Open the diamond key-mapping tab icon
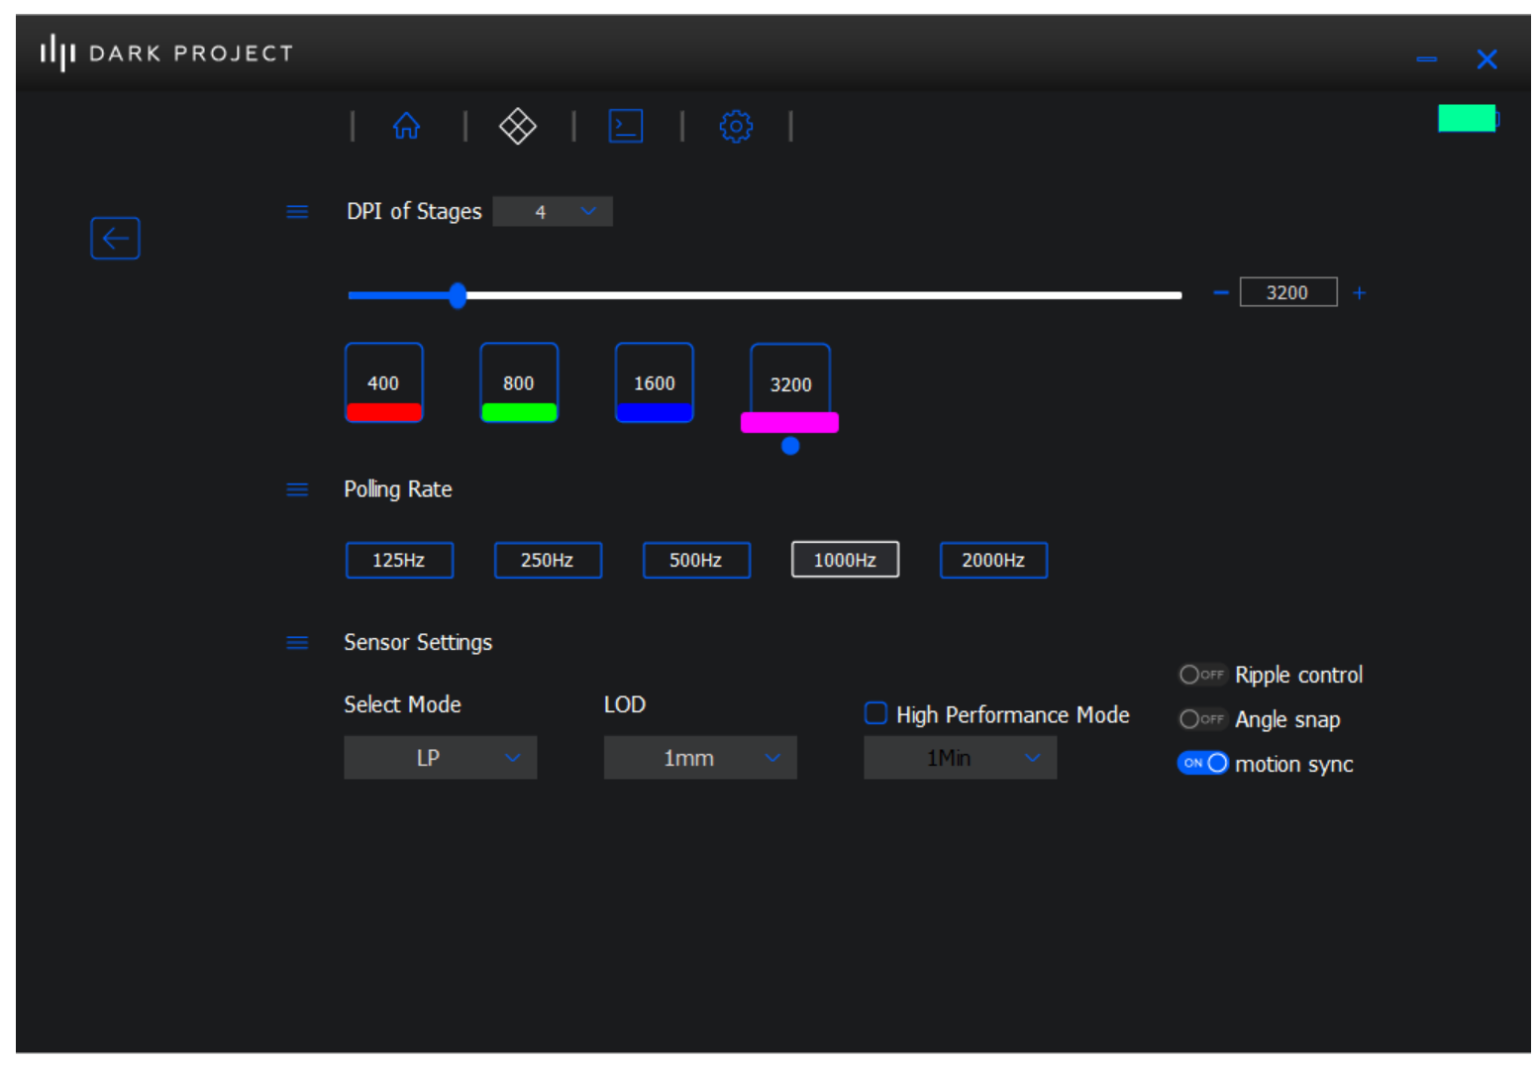This screenshot has width=1536, height=1065. coord(517,126)
